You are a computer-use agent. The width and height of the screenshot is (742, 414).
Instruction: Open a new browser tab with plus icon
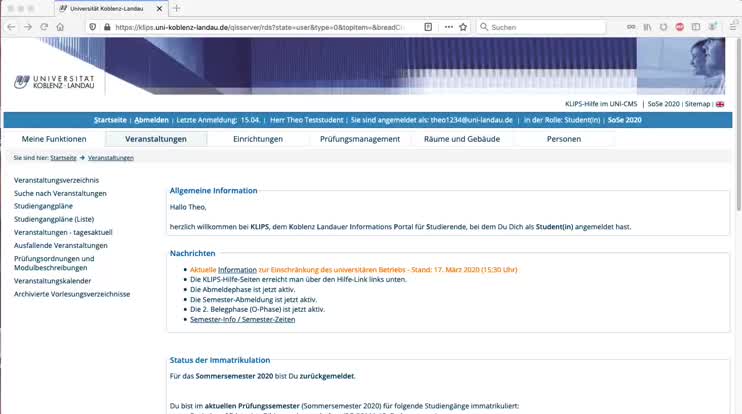(x=177, y=8)
